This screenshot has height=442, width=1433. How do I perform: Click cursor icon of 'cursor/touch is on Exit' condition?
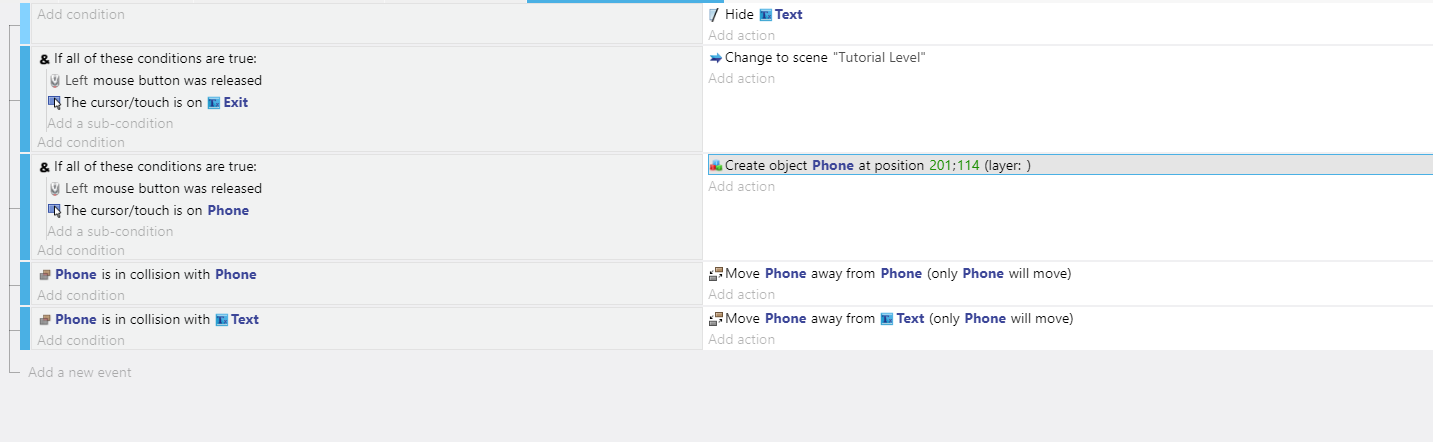click(x=55, y=102)
